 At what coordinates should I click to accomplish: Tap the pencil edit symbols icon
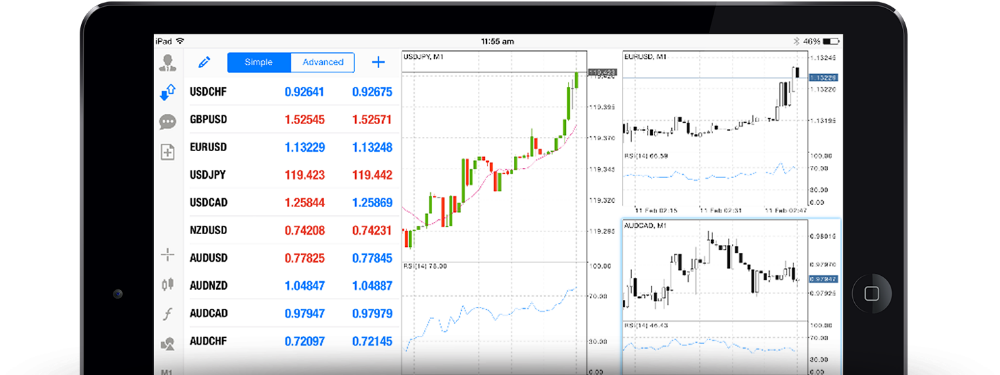(x=204, y=62)
